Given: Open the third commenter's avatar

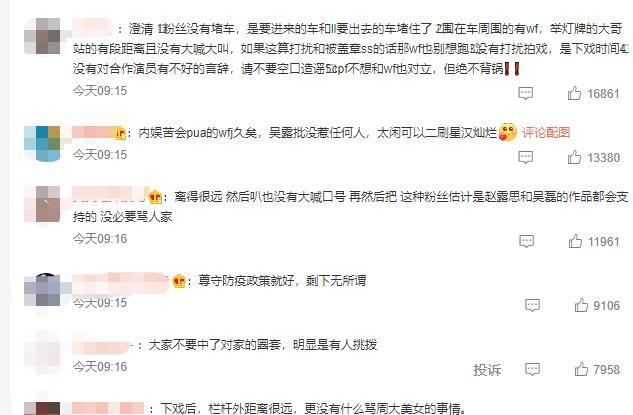Looking at the screenshot, I should tap(42, 204).
